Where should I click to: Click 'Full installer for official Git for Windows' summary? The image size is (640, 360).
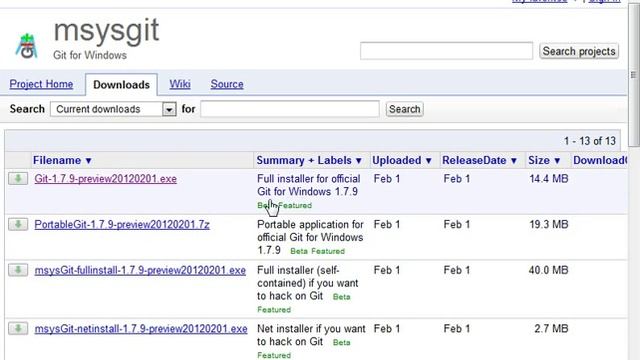pyautogui.click(x=309, y=185)
